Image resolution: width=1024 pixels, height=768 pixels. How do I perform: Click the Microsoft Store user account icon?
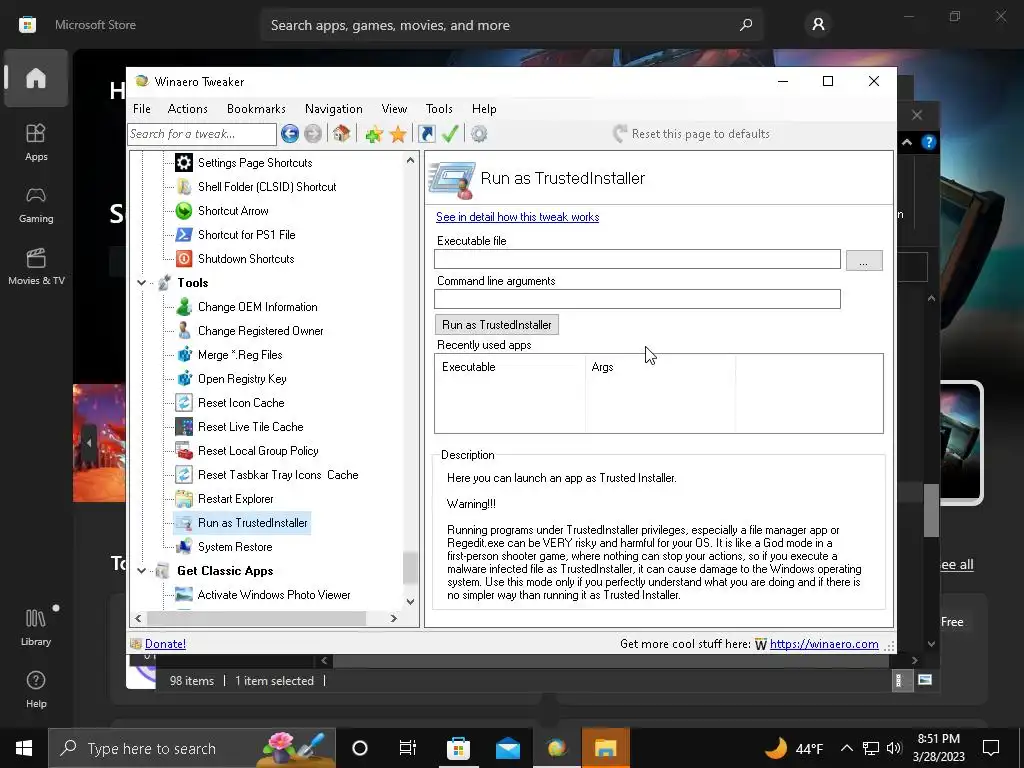point(818,25)
